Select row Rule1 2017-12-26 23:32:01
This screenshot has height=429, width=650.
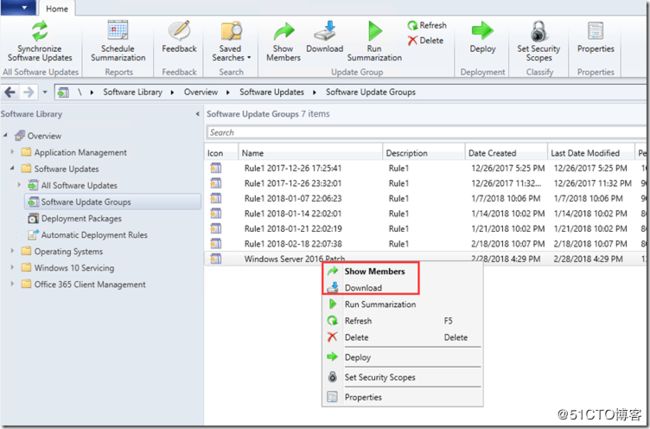coord(427,183)
